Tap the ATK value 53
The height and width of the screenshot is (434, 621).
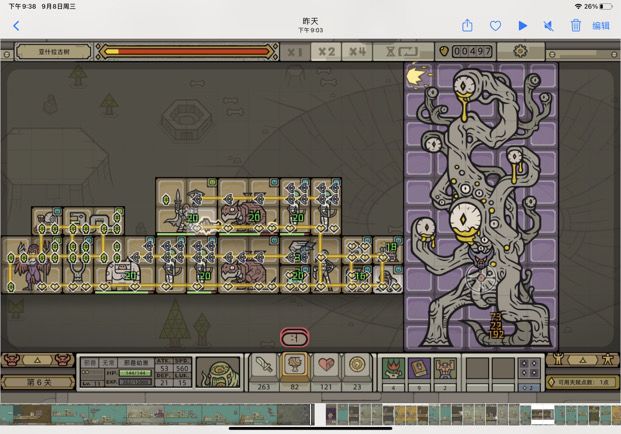pyautogui.click(x=164, y=368)
